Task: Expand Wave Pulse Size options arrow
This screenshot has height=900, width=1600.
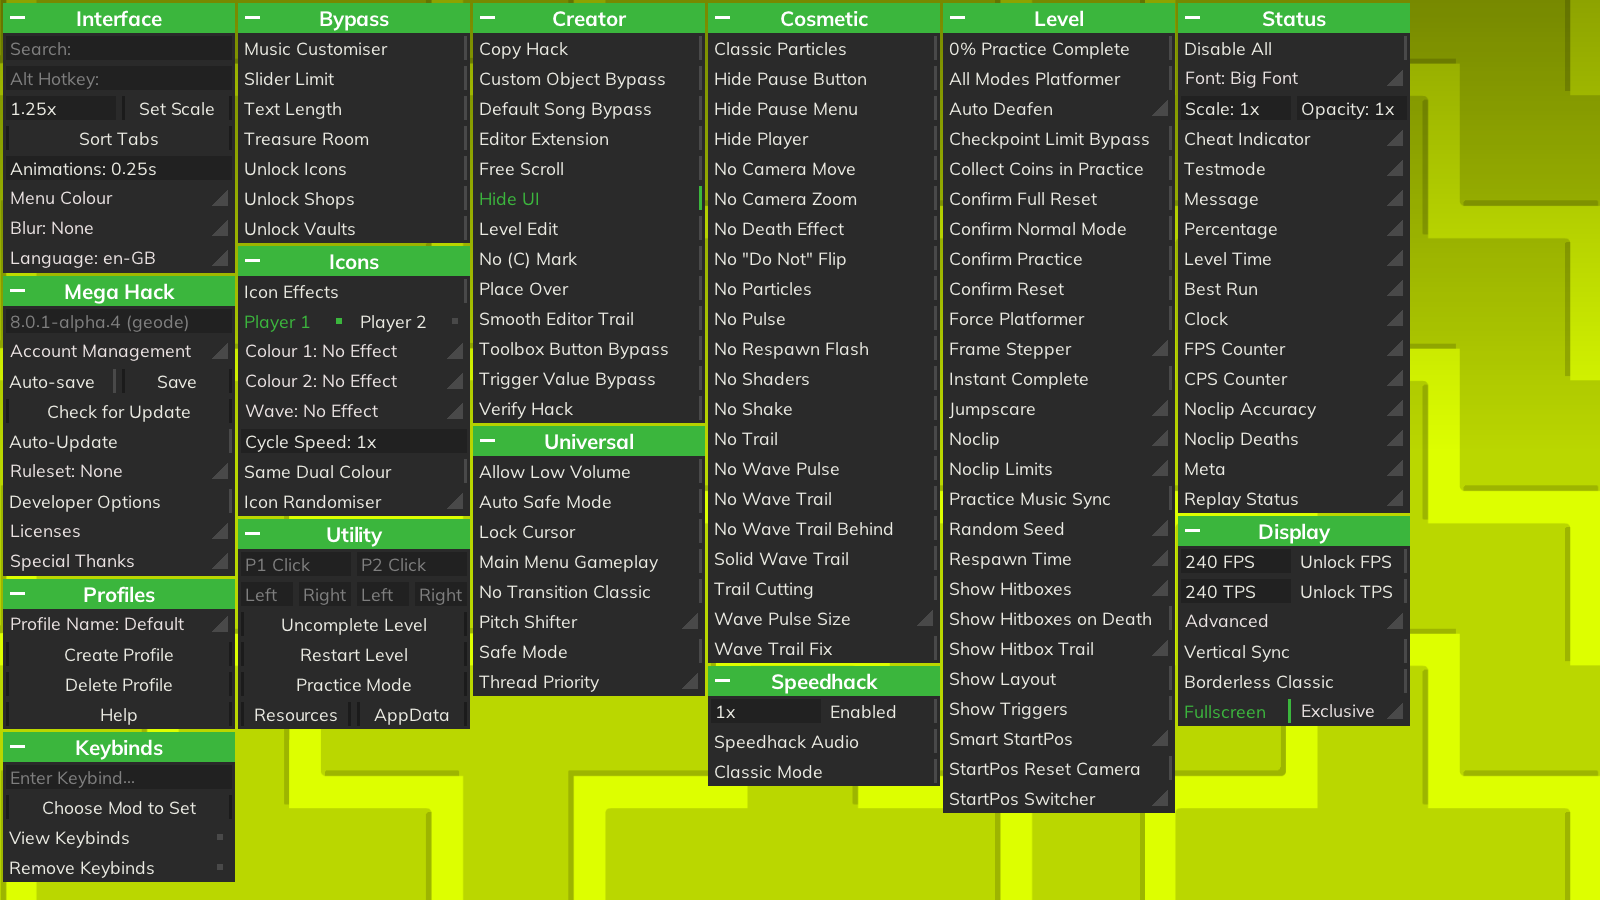Action: tap(925, 619)
